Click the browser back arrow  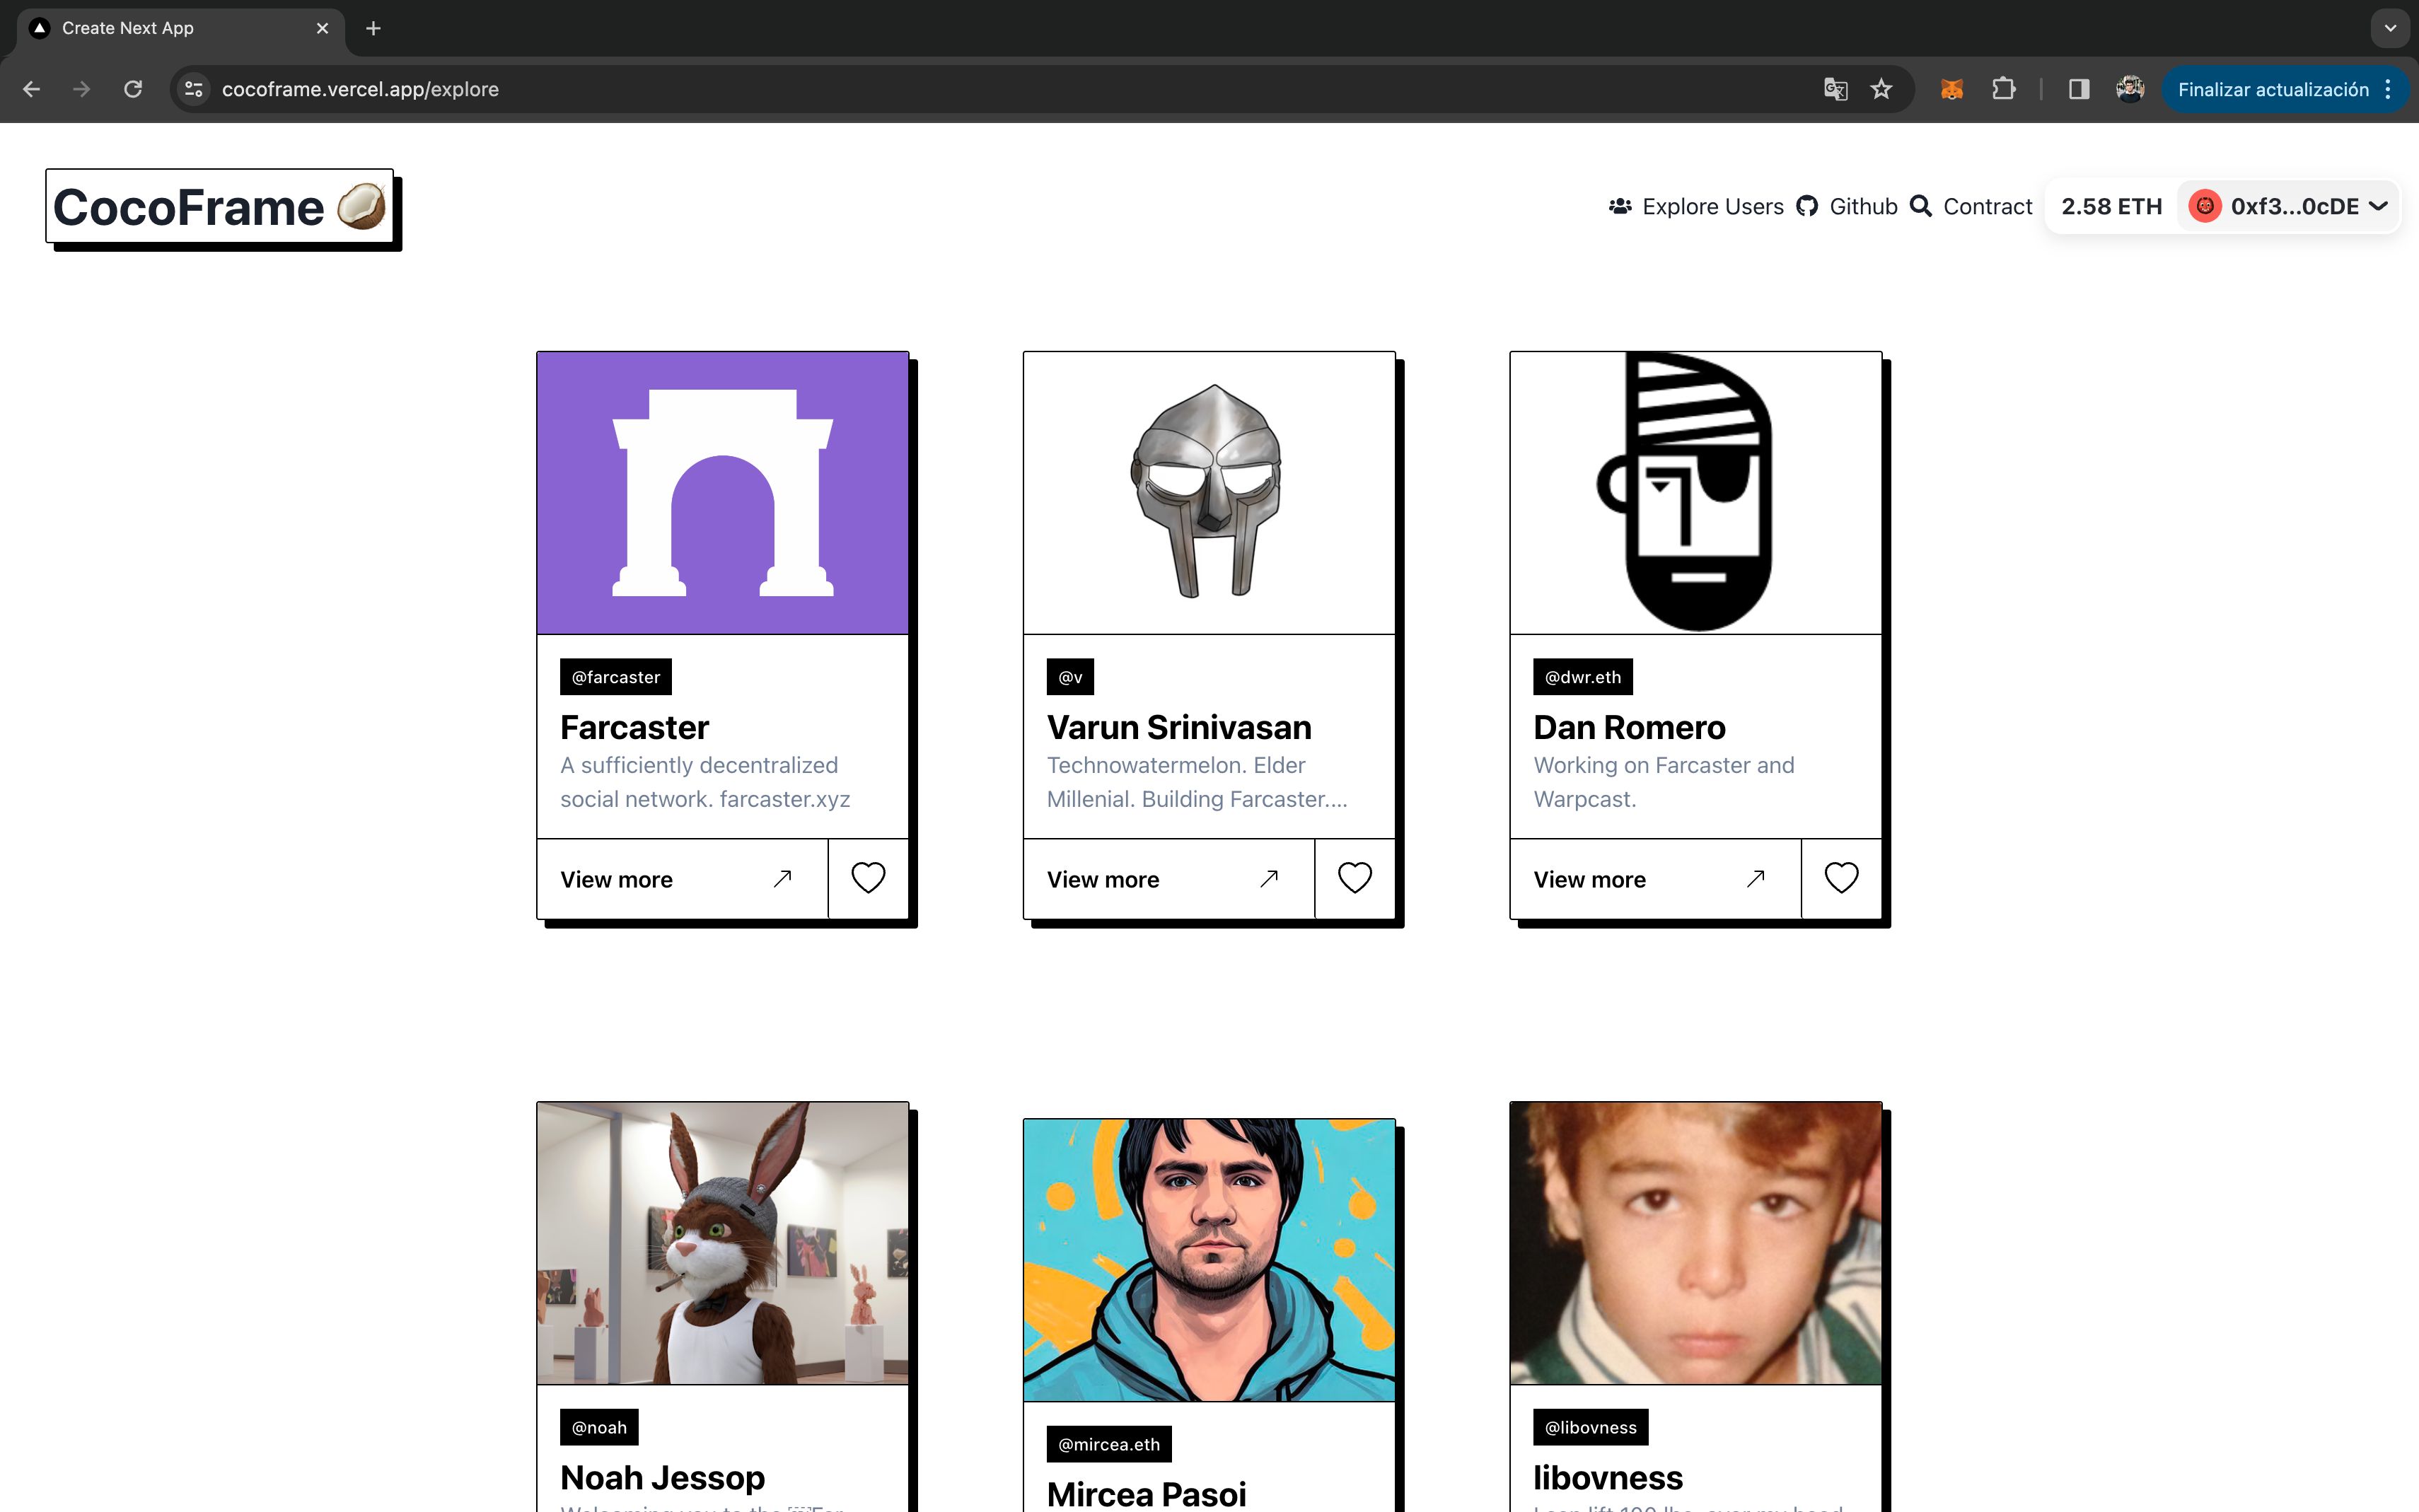pos(31,89)
